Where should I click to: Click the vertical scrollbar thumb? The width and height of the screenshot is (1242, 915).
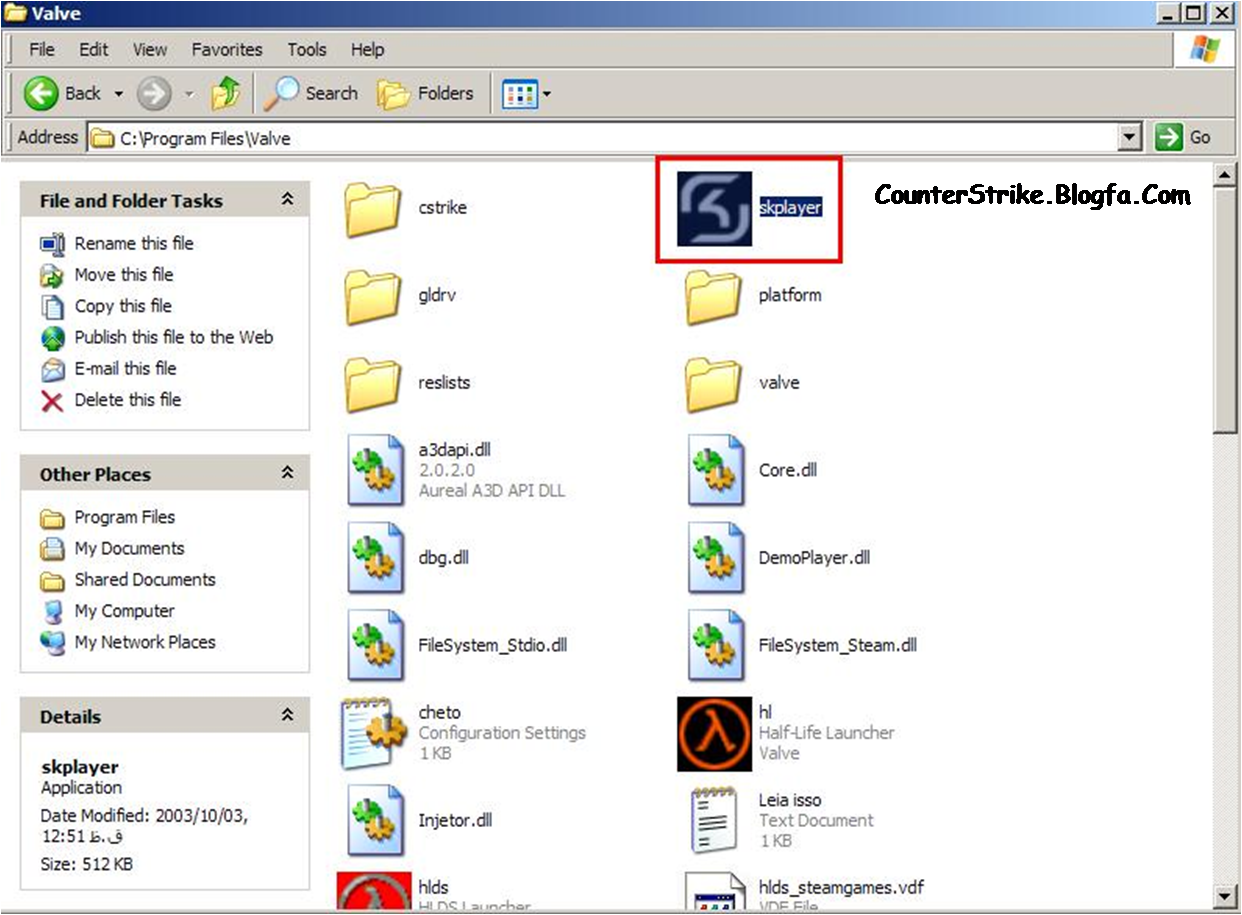[1224, 312]
